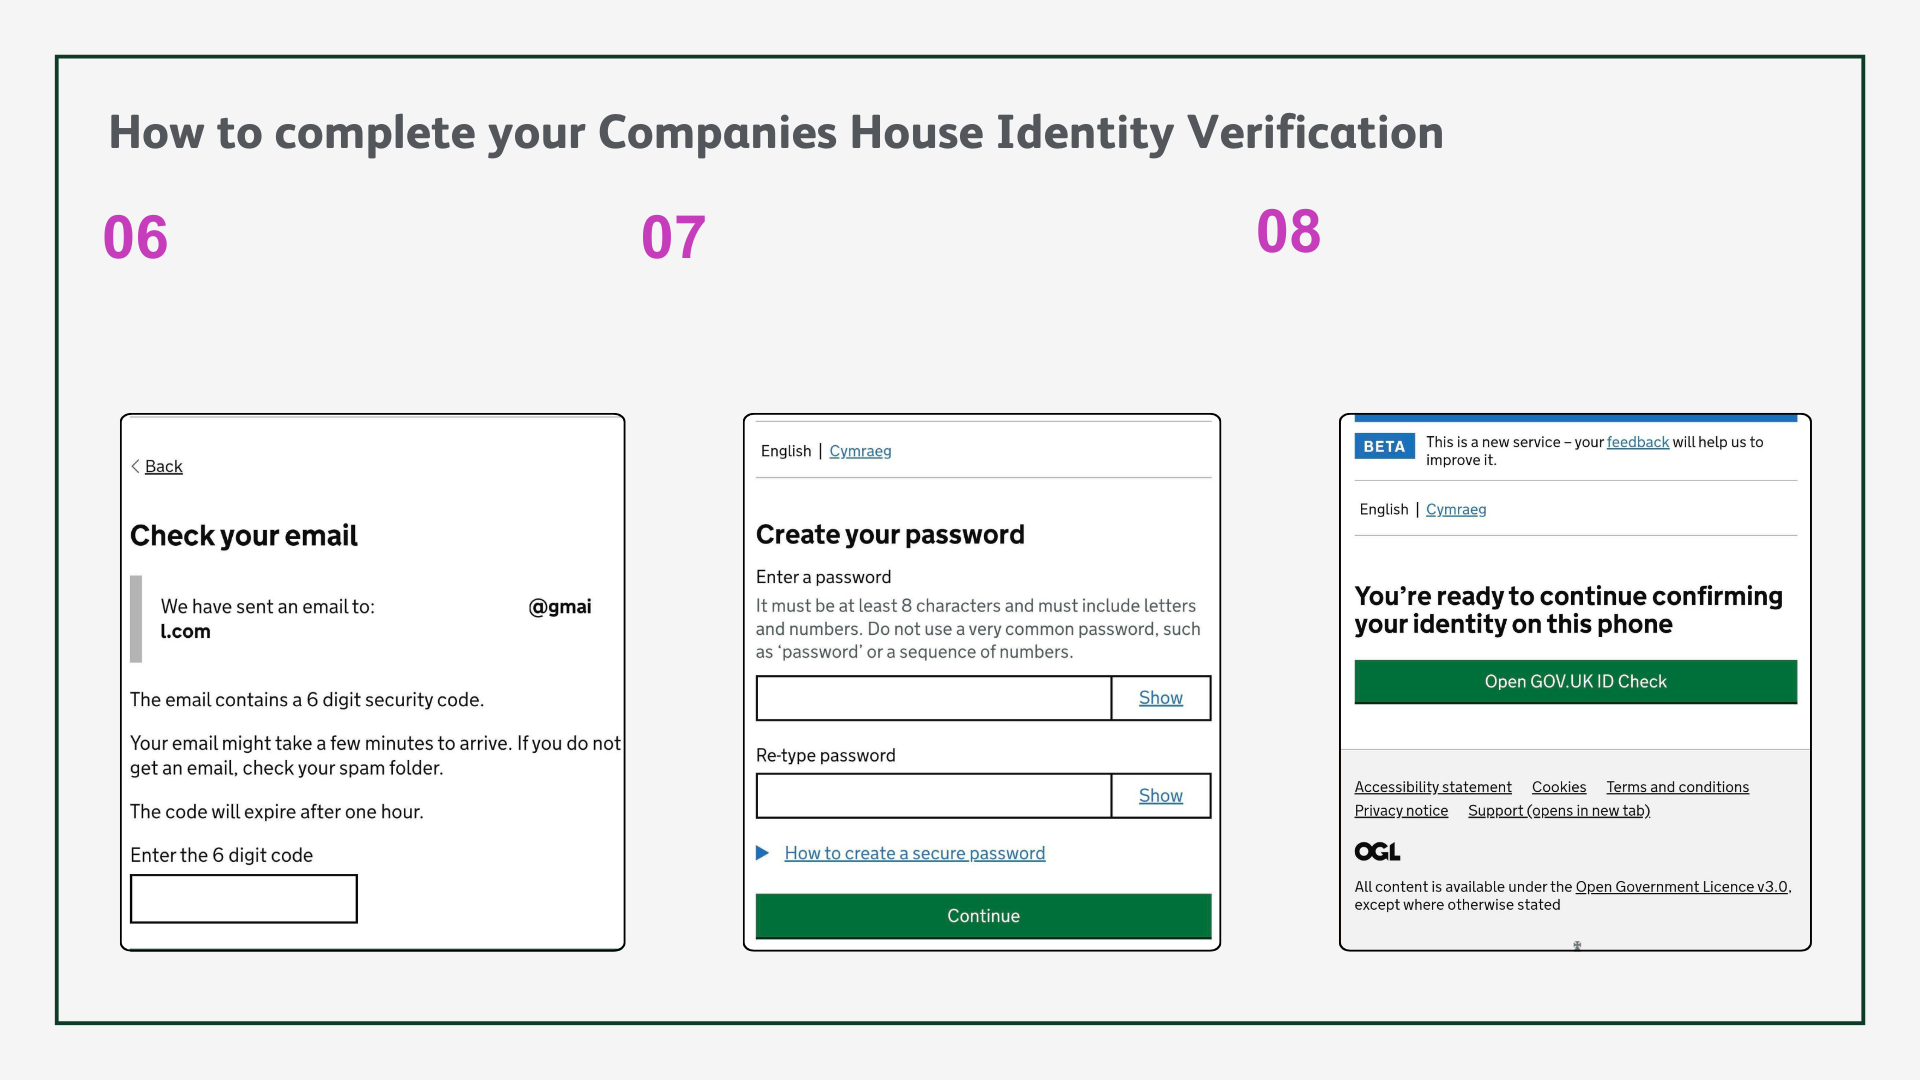Open the Cookies page
This screenshot has height=1080, width=1920.
[1559, 787]
